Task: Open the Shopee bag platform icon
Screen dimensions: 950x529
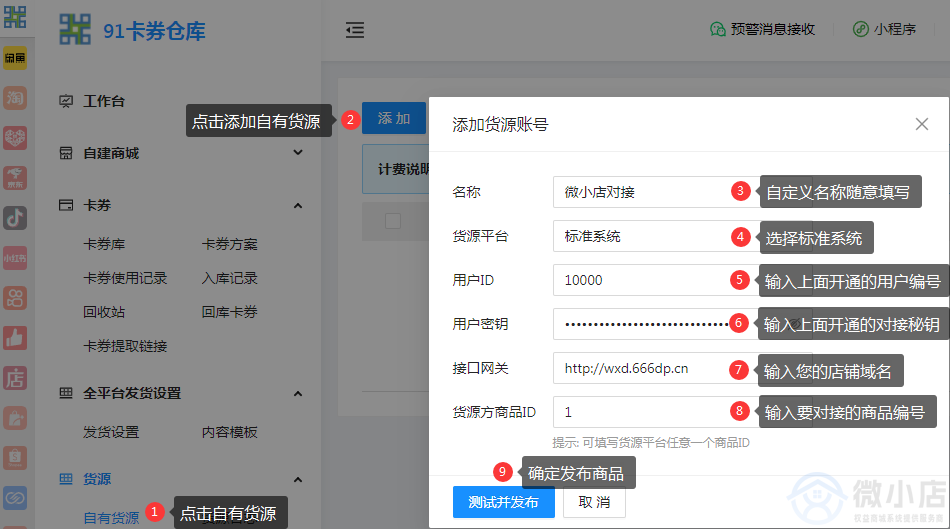Action: click(x=15, y=457)
